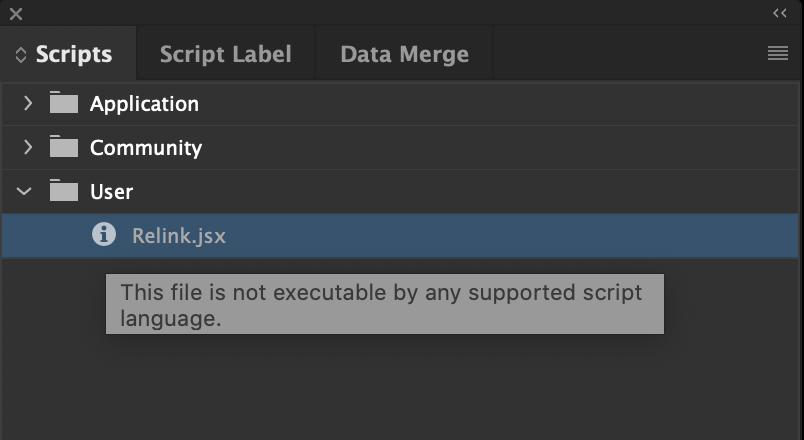Click the Community folder icon
Viewport: 804px width, 440px height.
[64, 147]
